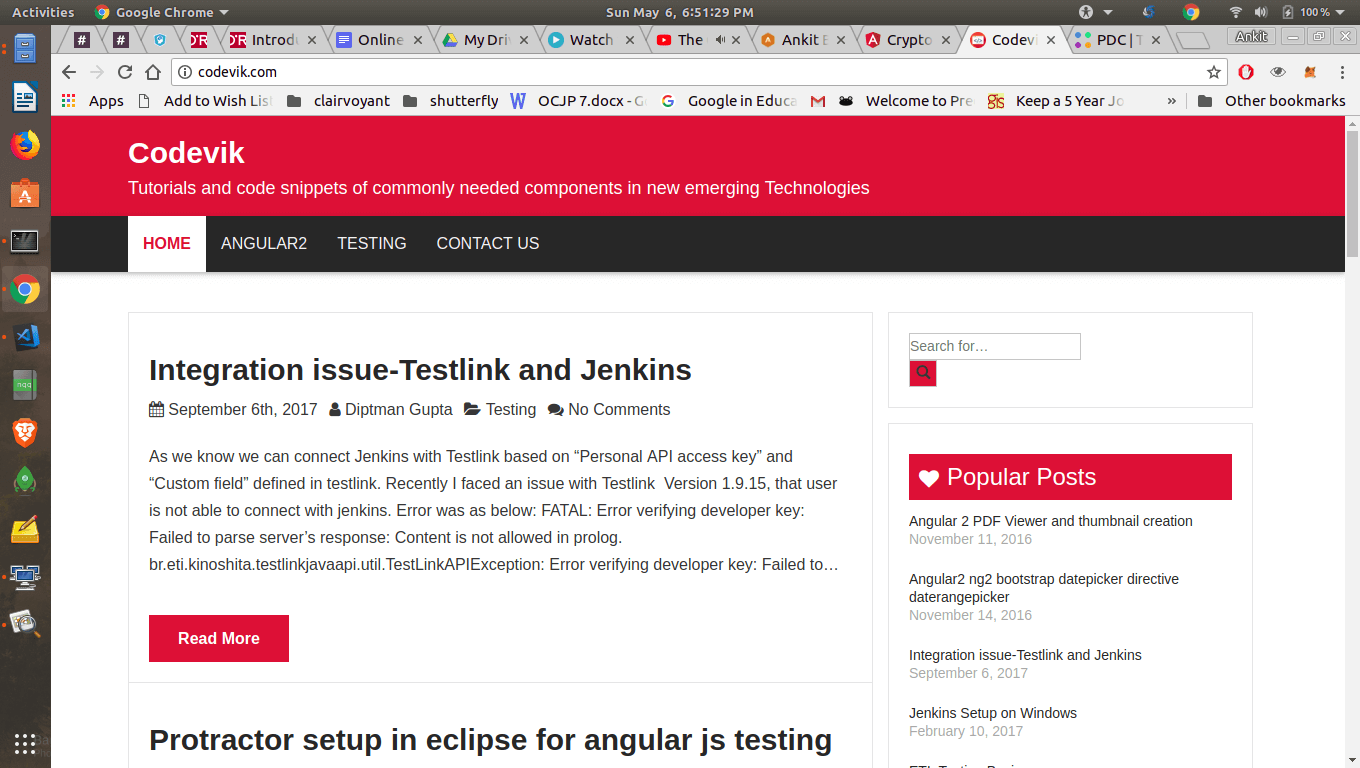Viewport: 1360px width, 768px height.
Task: Open Chrome's three-dot menu
Action: pyautogui.click(x=1340, y=72)
